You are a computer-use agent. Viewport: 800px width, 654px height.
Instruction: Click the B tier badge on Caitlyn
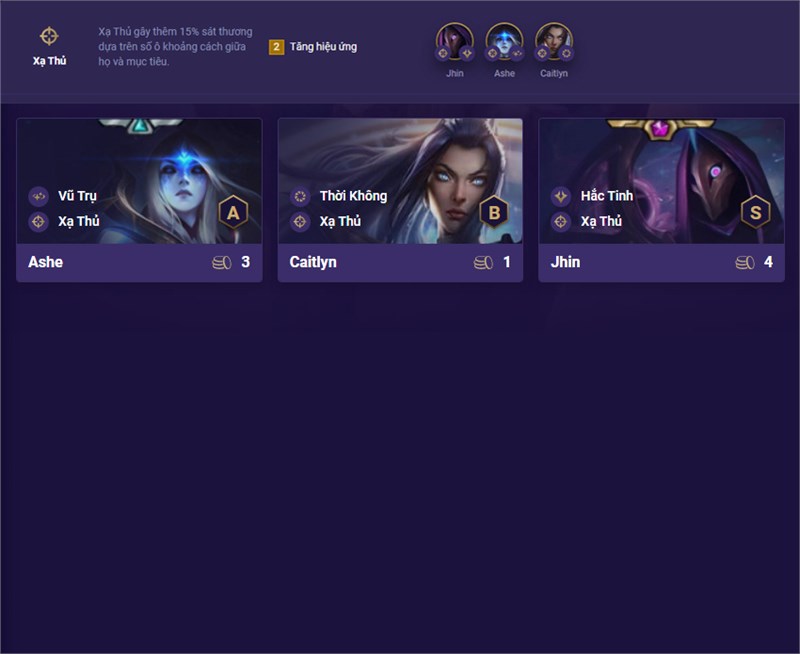494,212
